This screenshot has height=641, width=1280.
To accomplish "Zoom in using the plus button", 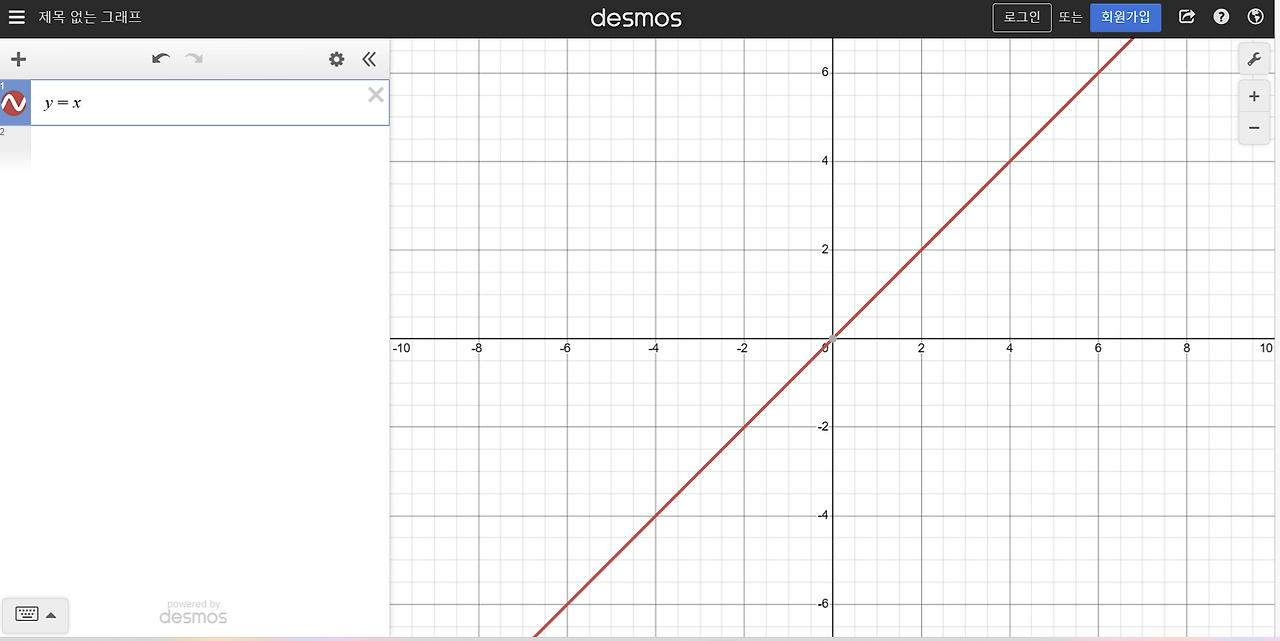I will pyautogui.click(x=1253, y=96).
